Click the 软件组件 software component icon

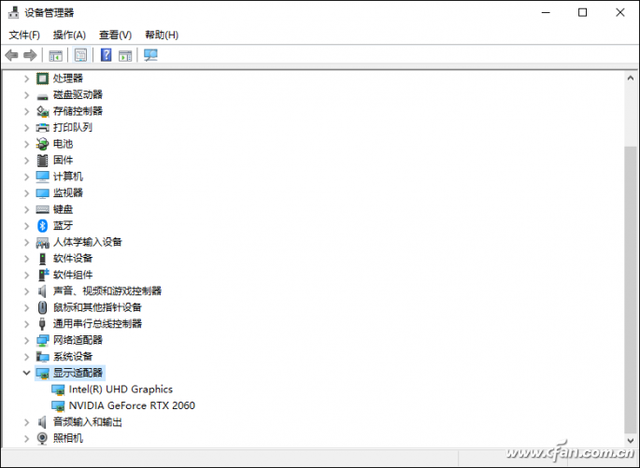coord(43,275)
